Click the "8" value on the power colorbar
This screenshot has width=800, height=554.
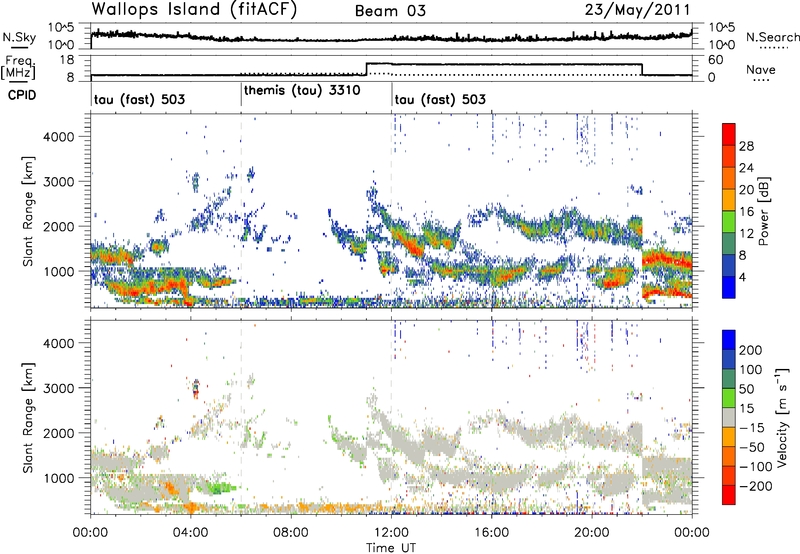pyautogui.click(x=743, y=256)
